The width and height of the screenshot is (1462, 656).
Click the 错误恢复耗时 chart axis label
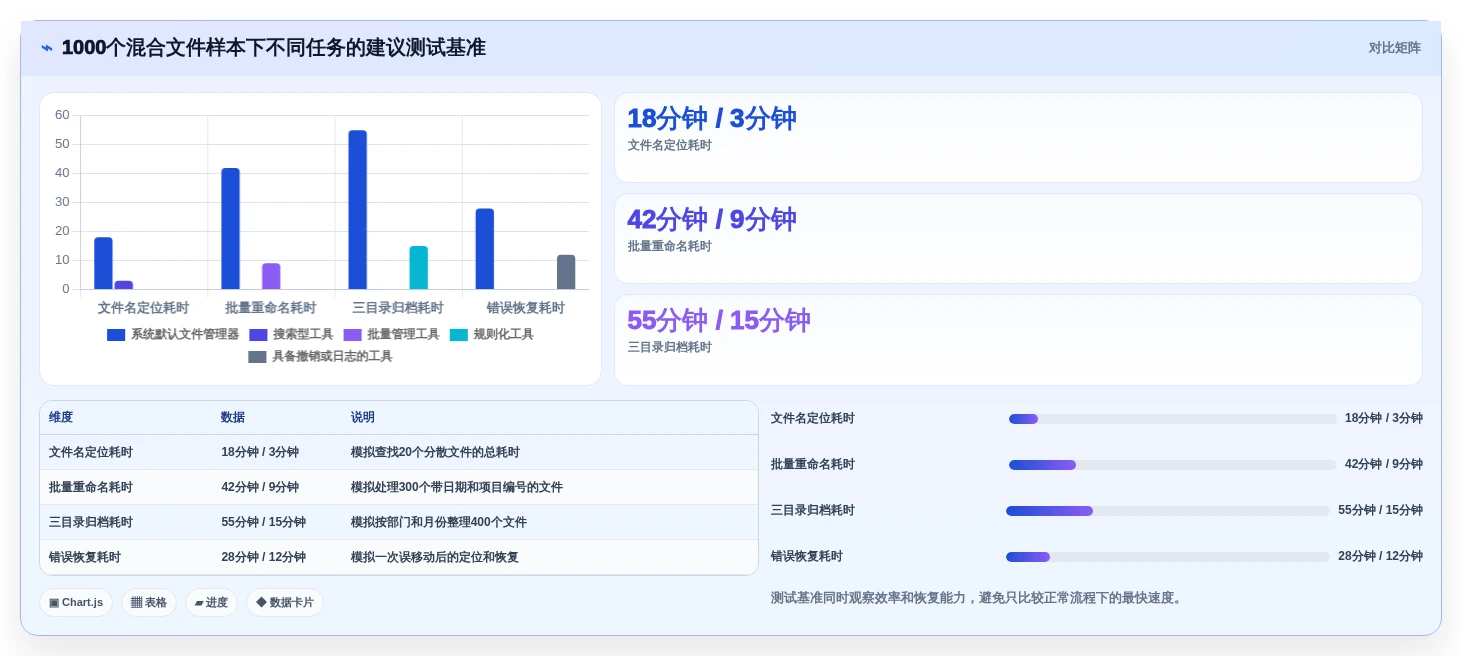[525, 308]
